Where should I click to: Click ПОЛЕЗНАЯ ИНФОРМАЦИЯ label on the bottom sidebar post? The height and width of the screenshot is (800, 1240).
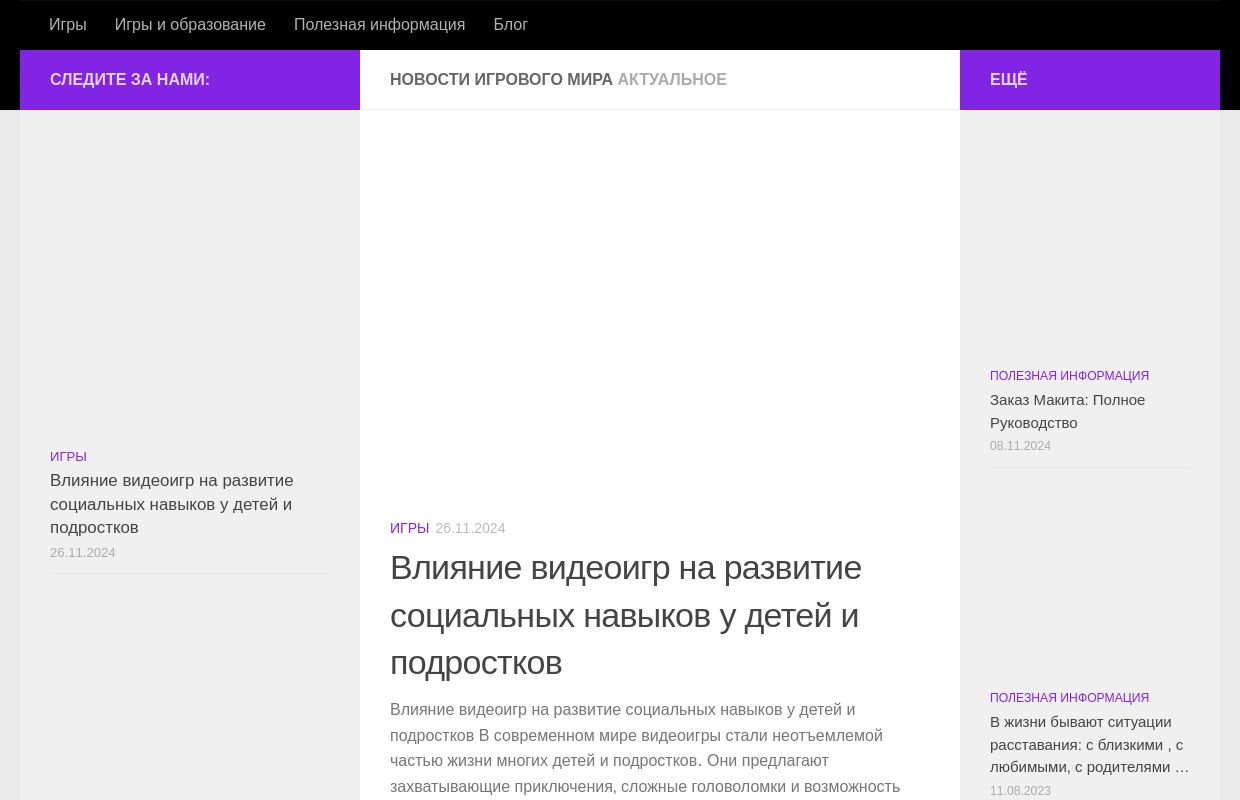coord(1069,697)
